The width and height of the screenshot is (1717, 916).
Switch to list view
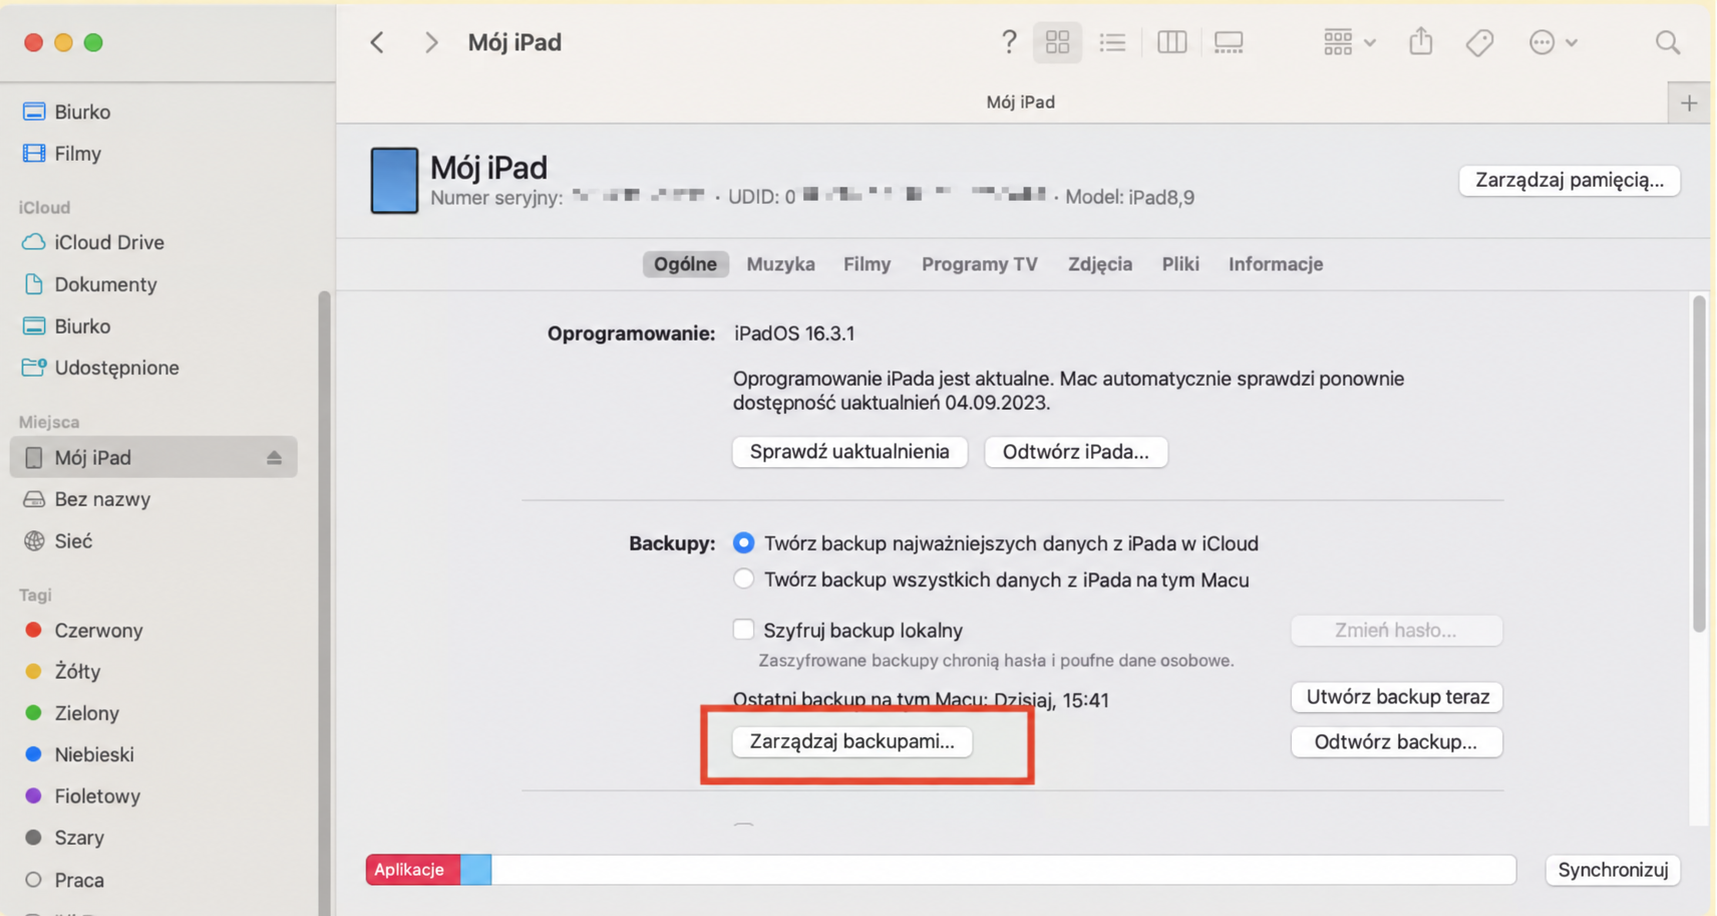click(1112, 42)
